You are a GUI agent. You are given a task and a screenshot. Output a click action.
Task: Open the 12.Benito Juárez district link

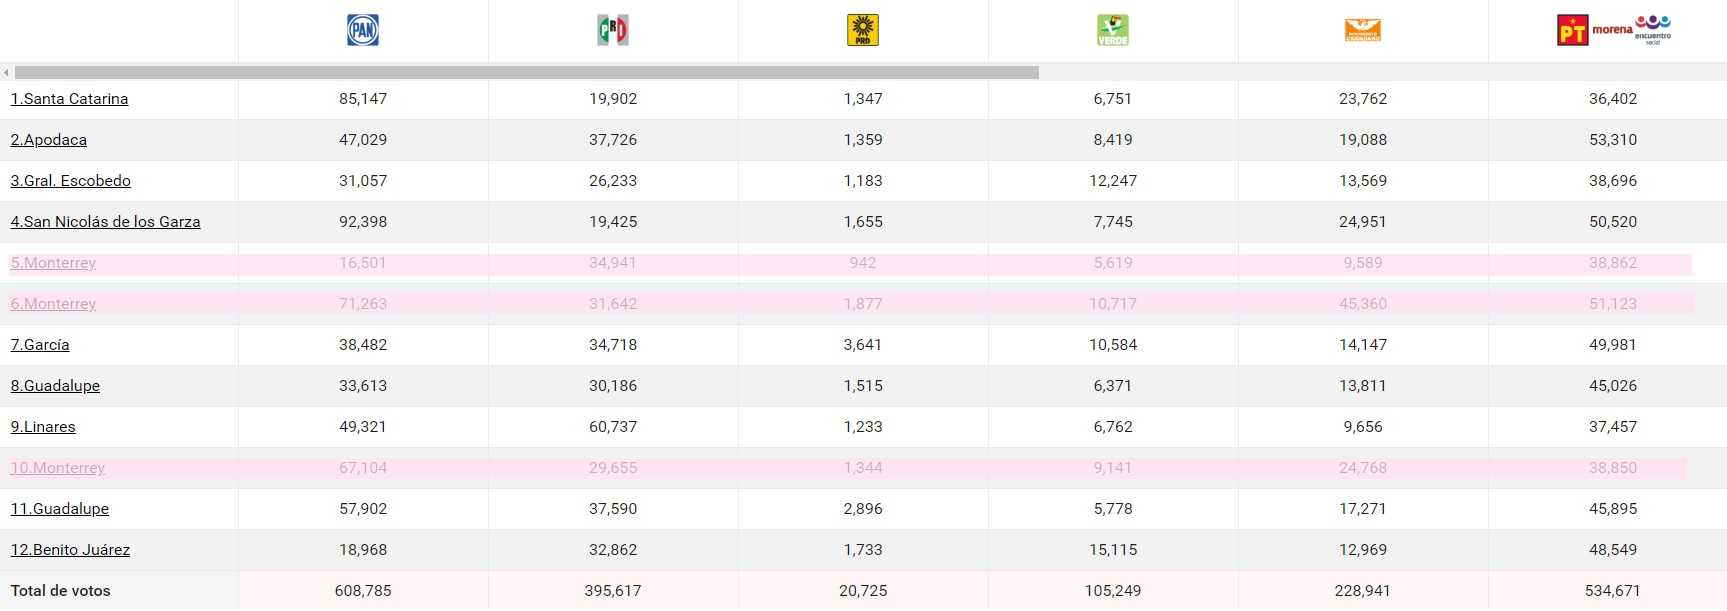[70, 550]
